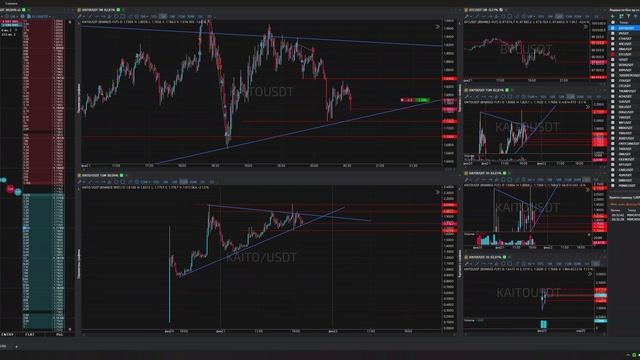Select the BTCUSDT row with the red marker in the watchlist
This screenshot has height=360, width=640.
point(624,54)
